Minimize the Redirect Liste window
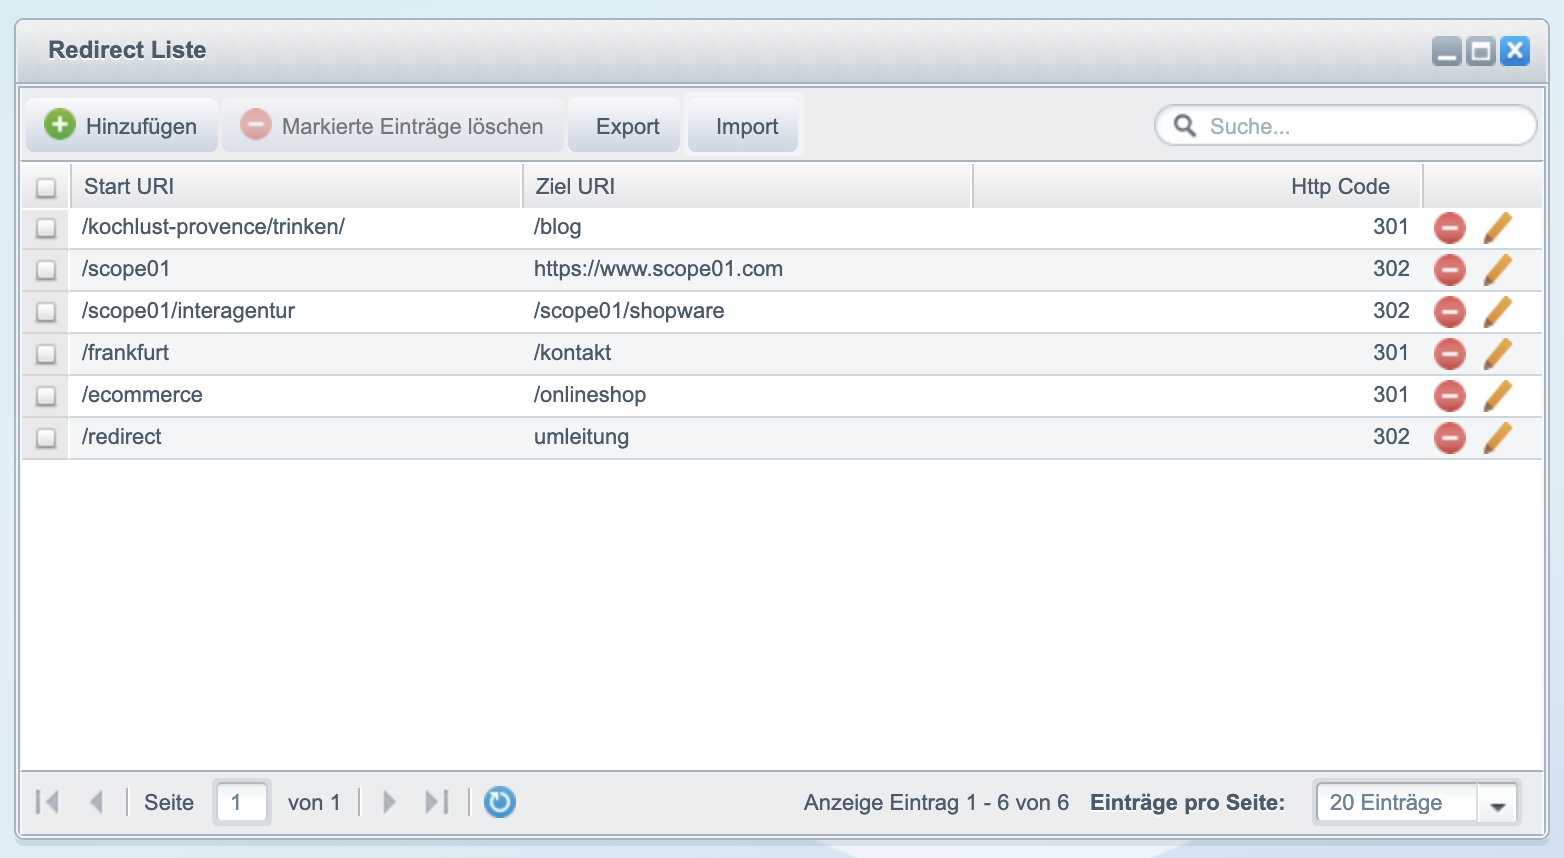The width and height of the screenshot is (1564, 858). tap(1447, 51)
